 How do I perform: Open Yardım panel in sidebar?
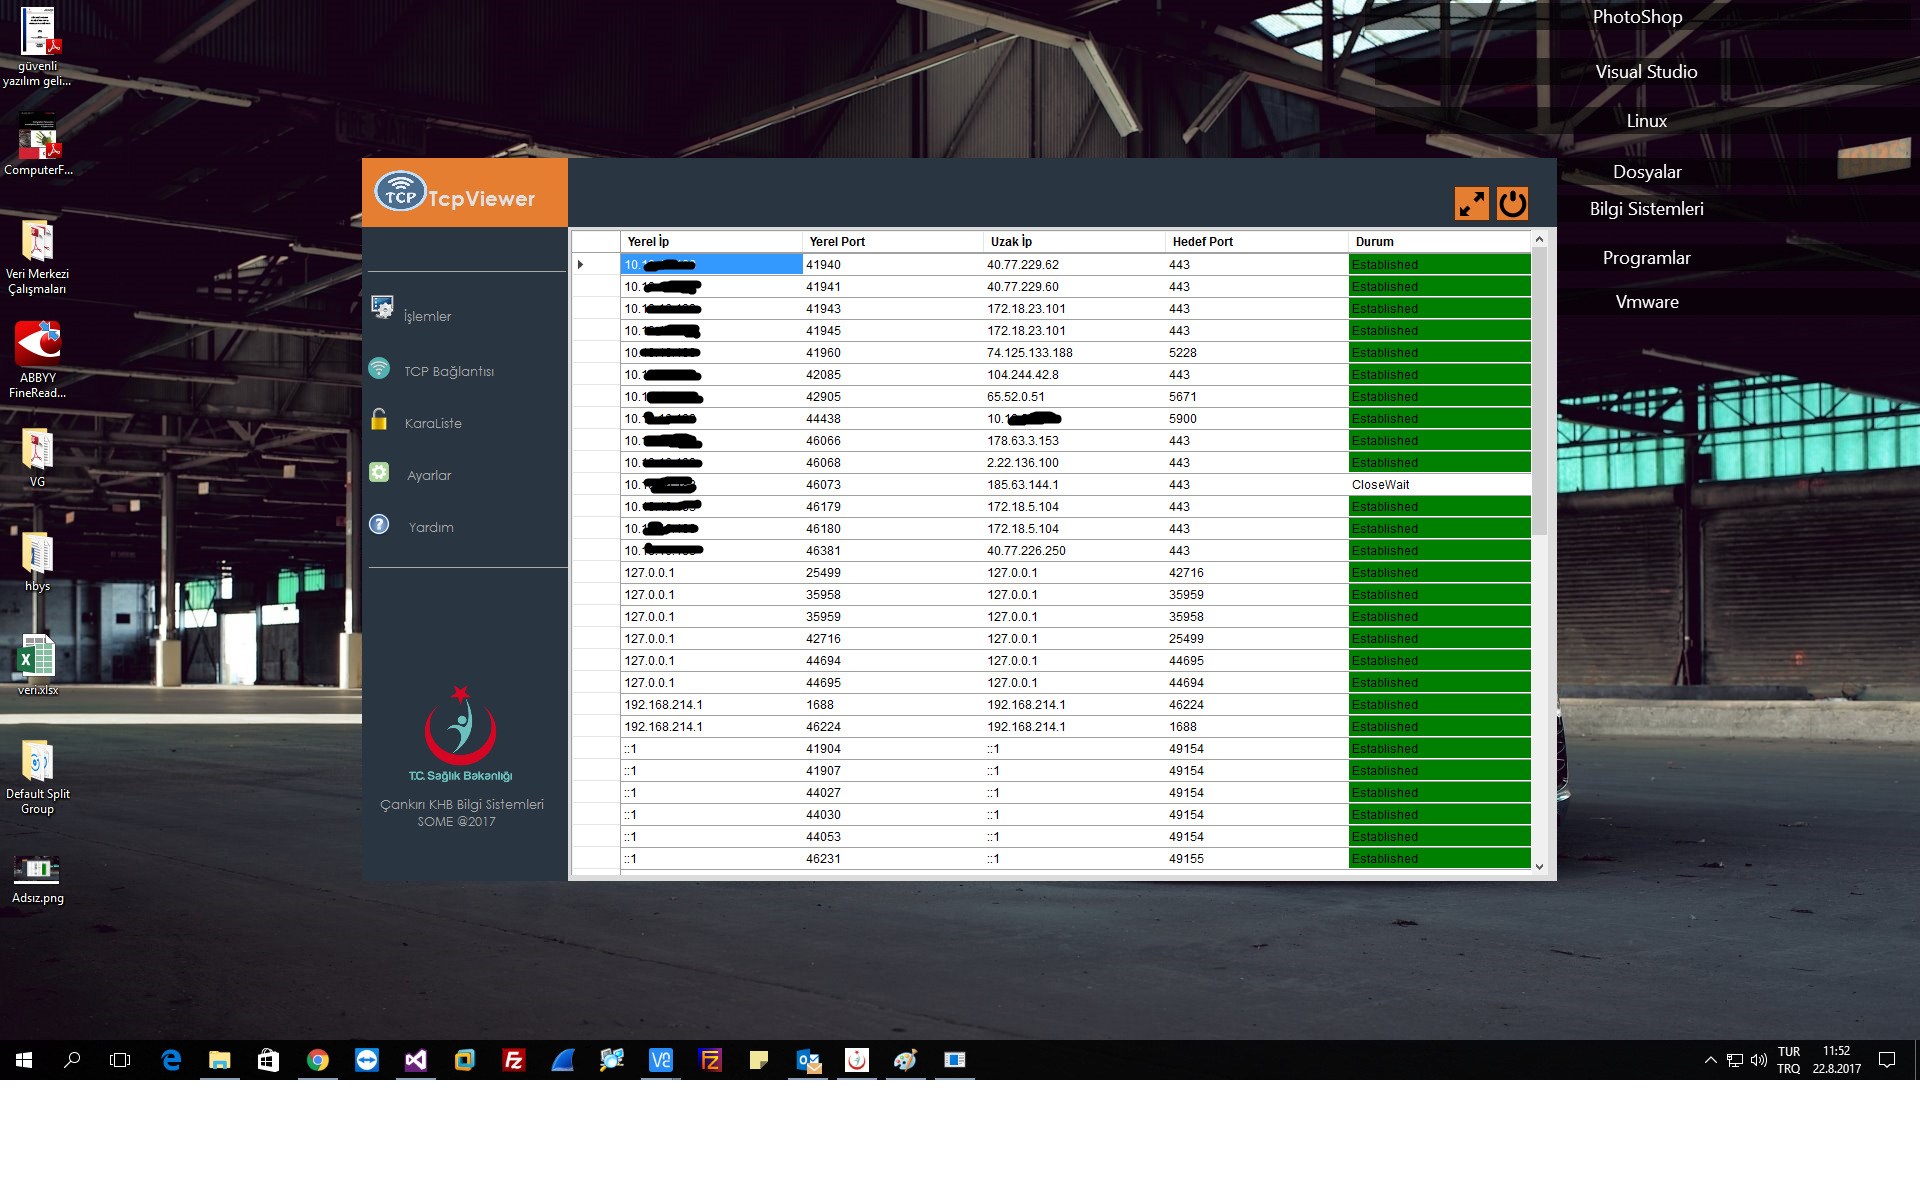[430, 525]
